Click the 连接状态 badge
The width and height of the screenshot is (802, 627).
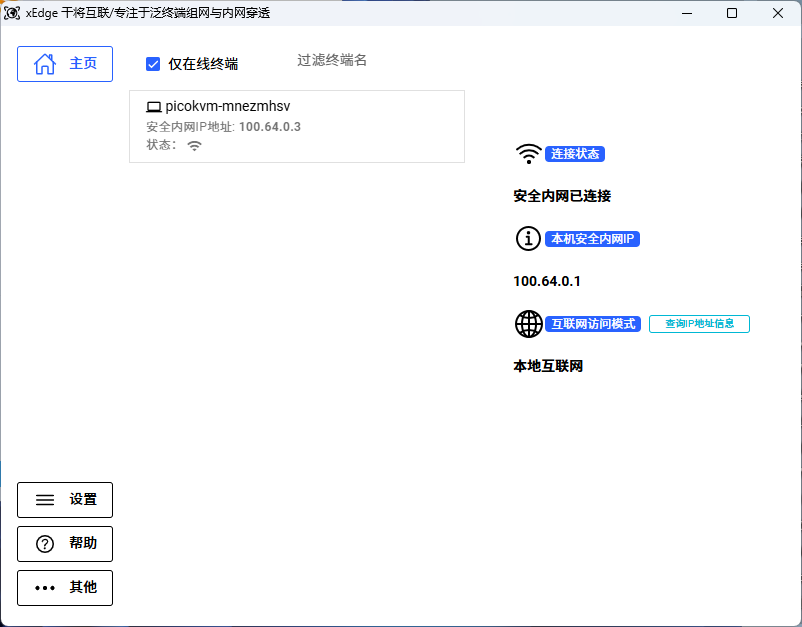pyautogui.click(x=575, y=154)
